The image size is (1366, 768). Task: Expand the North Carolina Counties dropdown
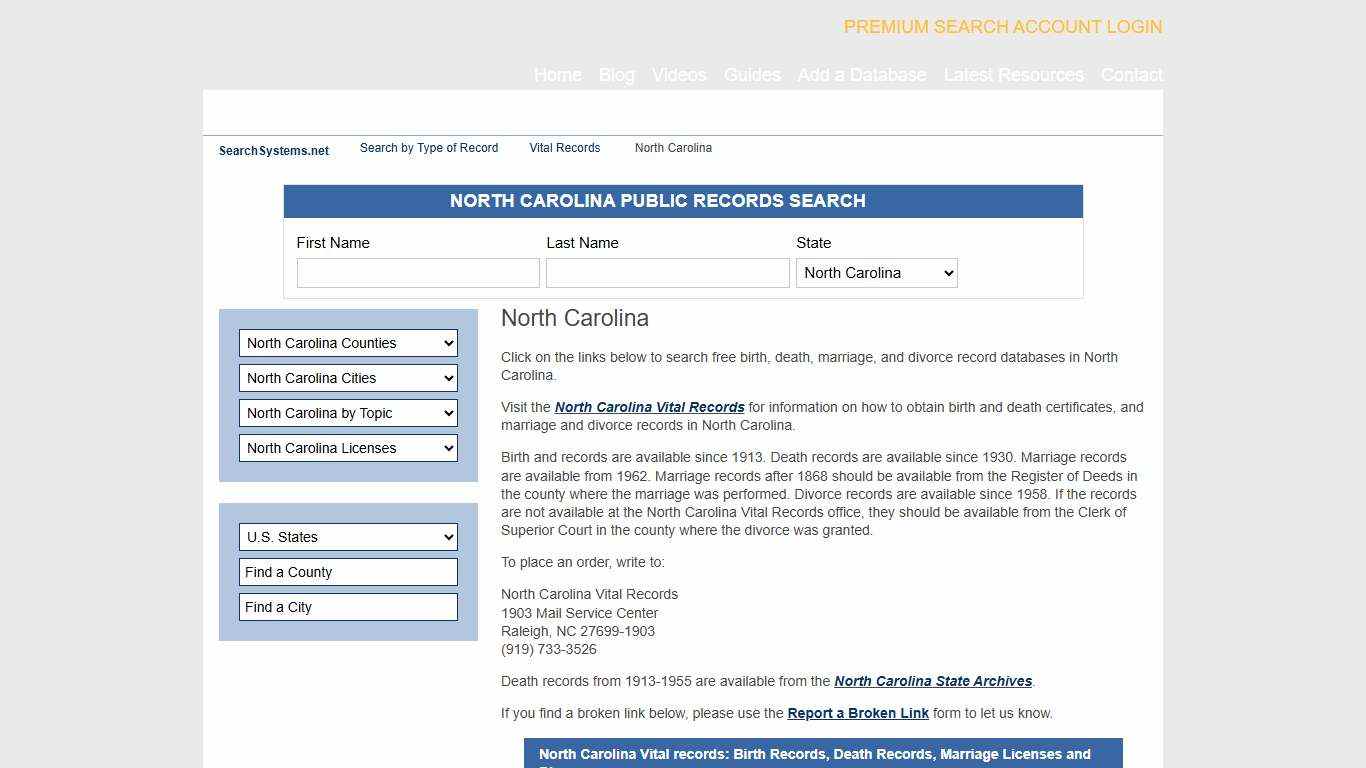tap(348, 343)
